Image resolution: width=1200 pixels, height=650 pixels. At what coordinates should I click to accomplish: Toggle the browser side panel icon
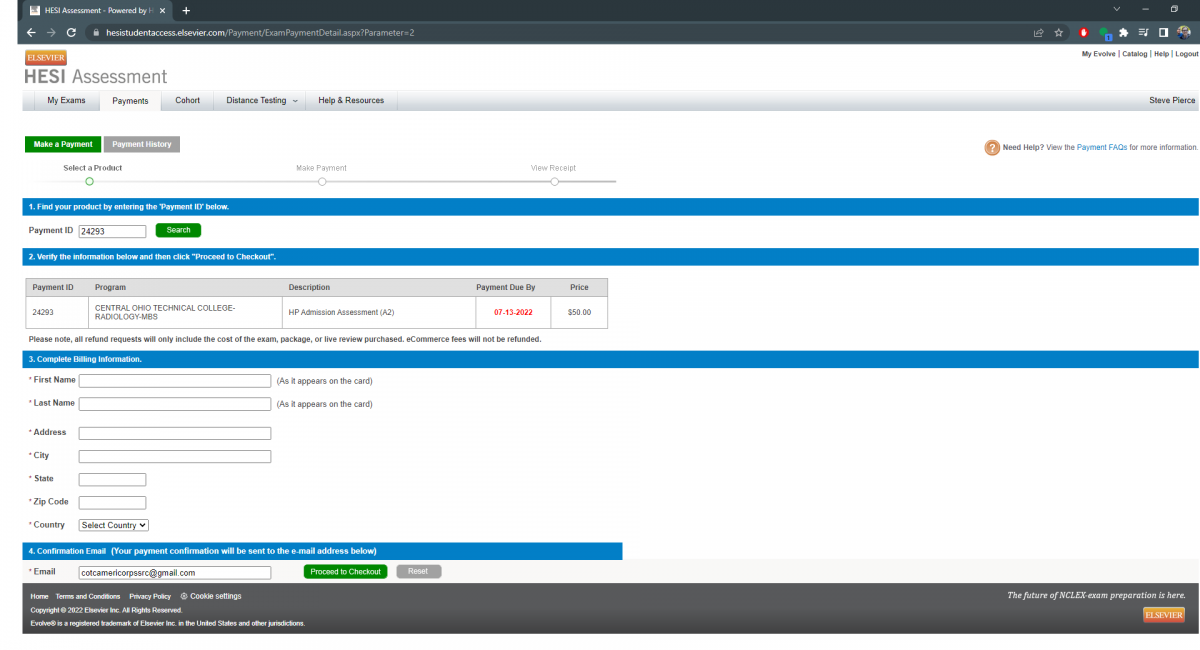point(1163,32)
